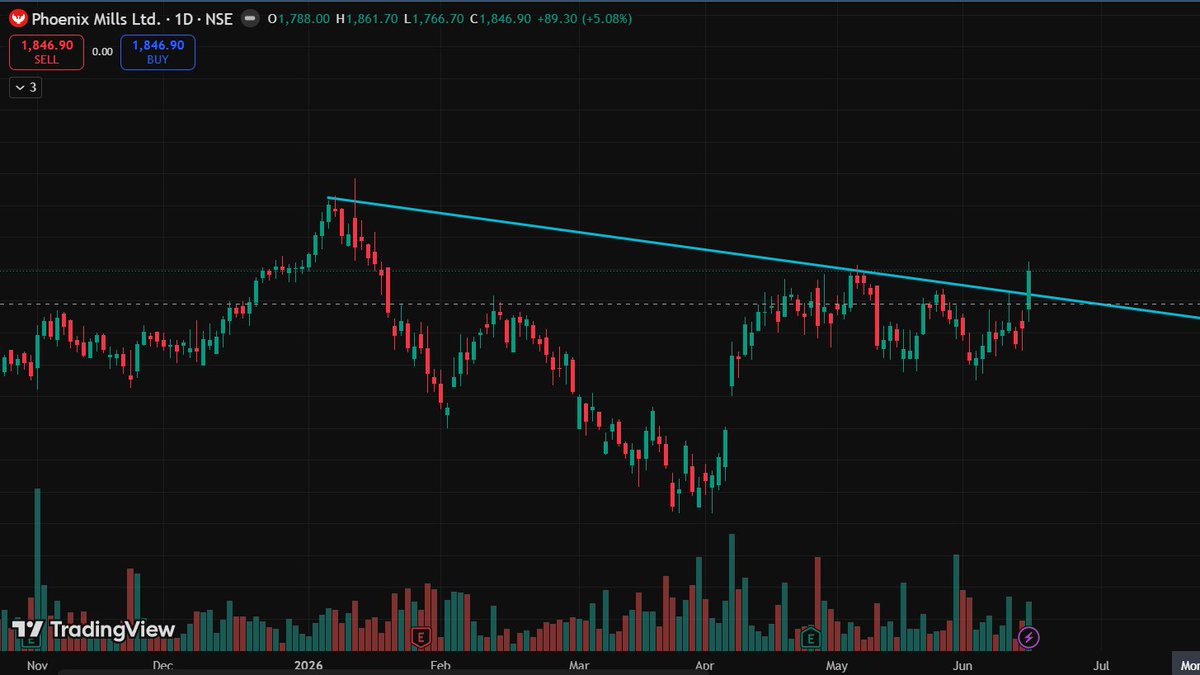
Task: Click the Dec label on time axis
Action: tap(162, 665)
